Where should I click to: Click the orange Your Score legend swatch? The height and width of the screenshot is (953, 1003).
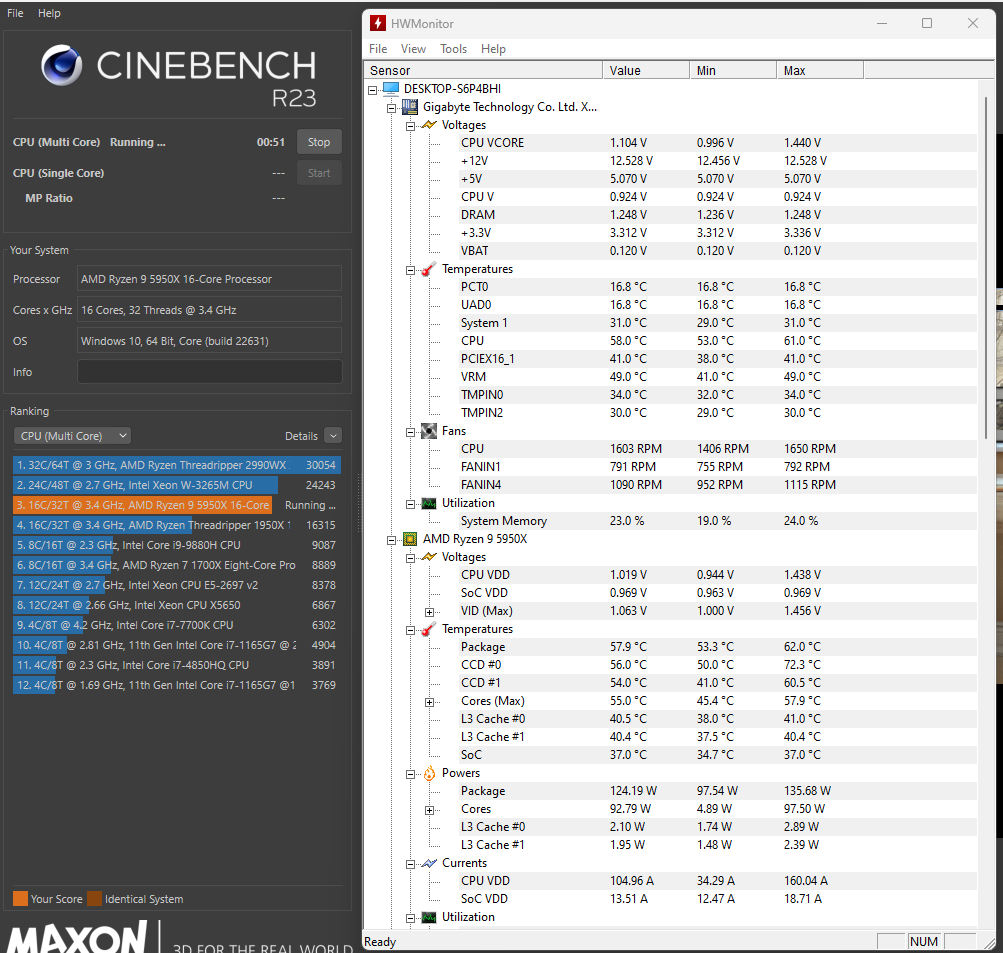(20, 899)
